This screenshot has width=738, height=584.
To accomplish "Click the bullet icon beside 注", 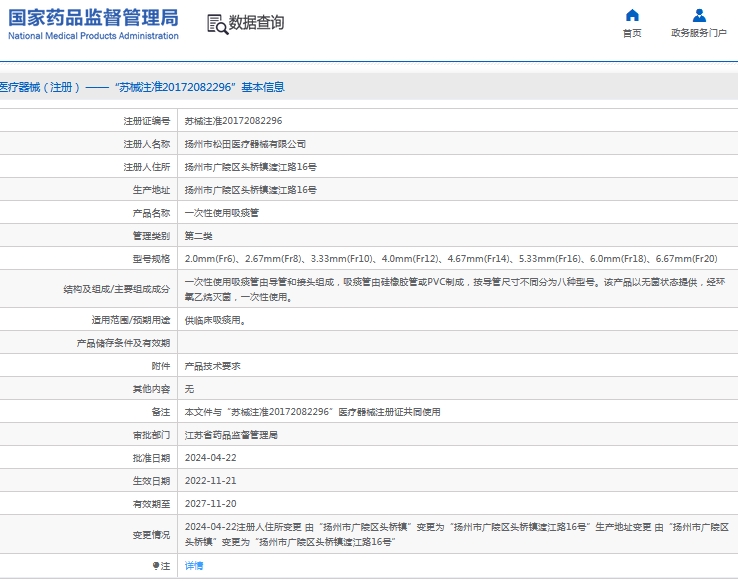I will click(156, 566).
